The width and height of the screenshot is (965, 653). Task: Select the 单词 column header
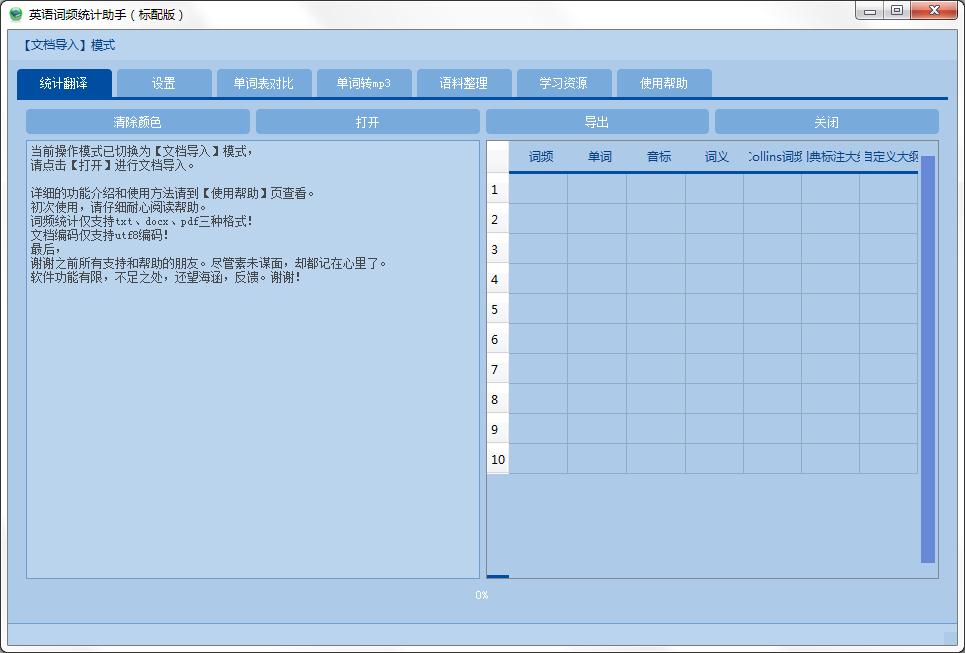point(599,157)
